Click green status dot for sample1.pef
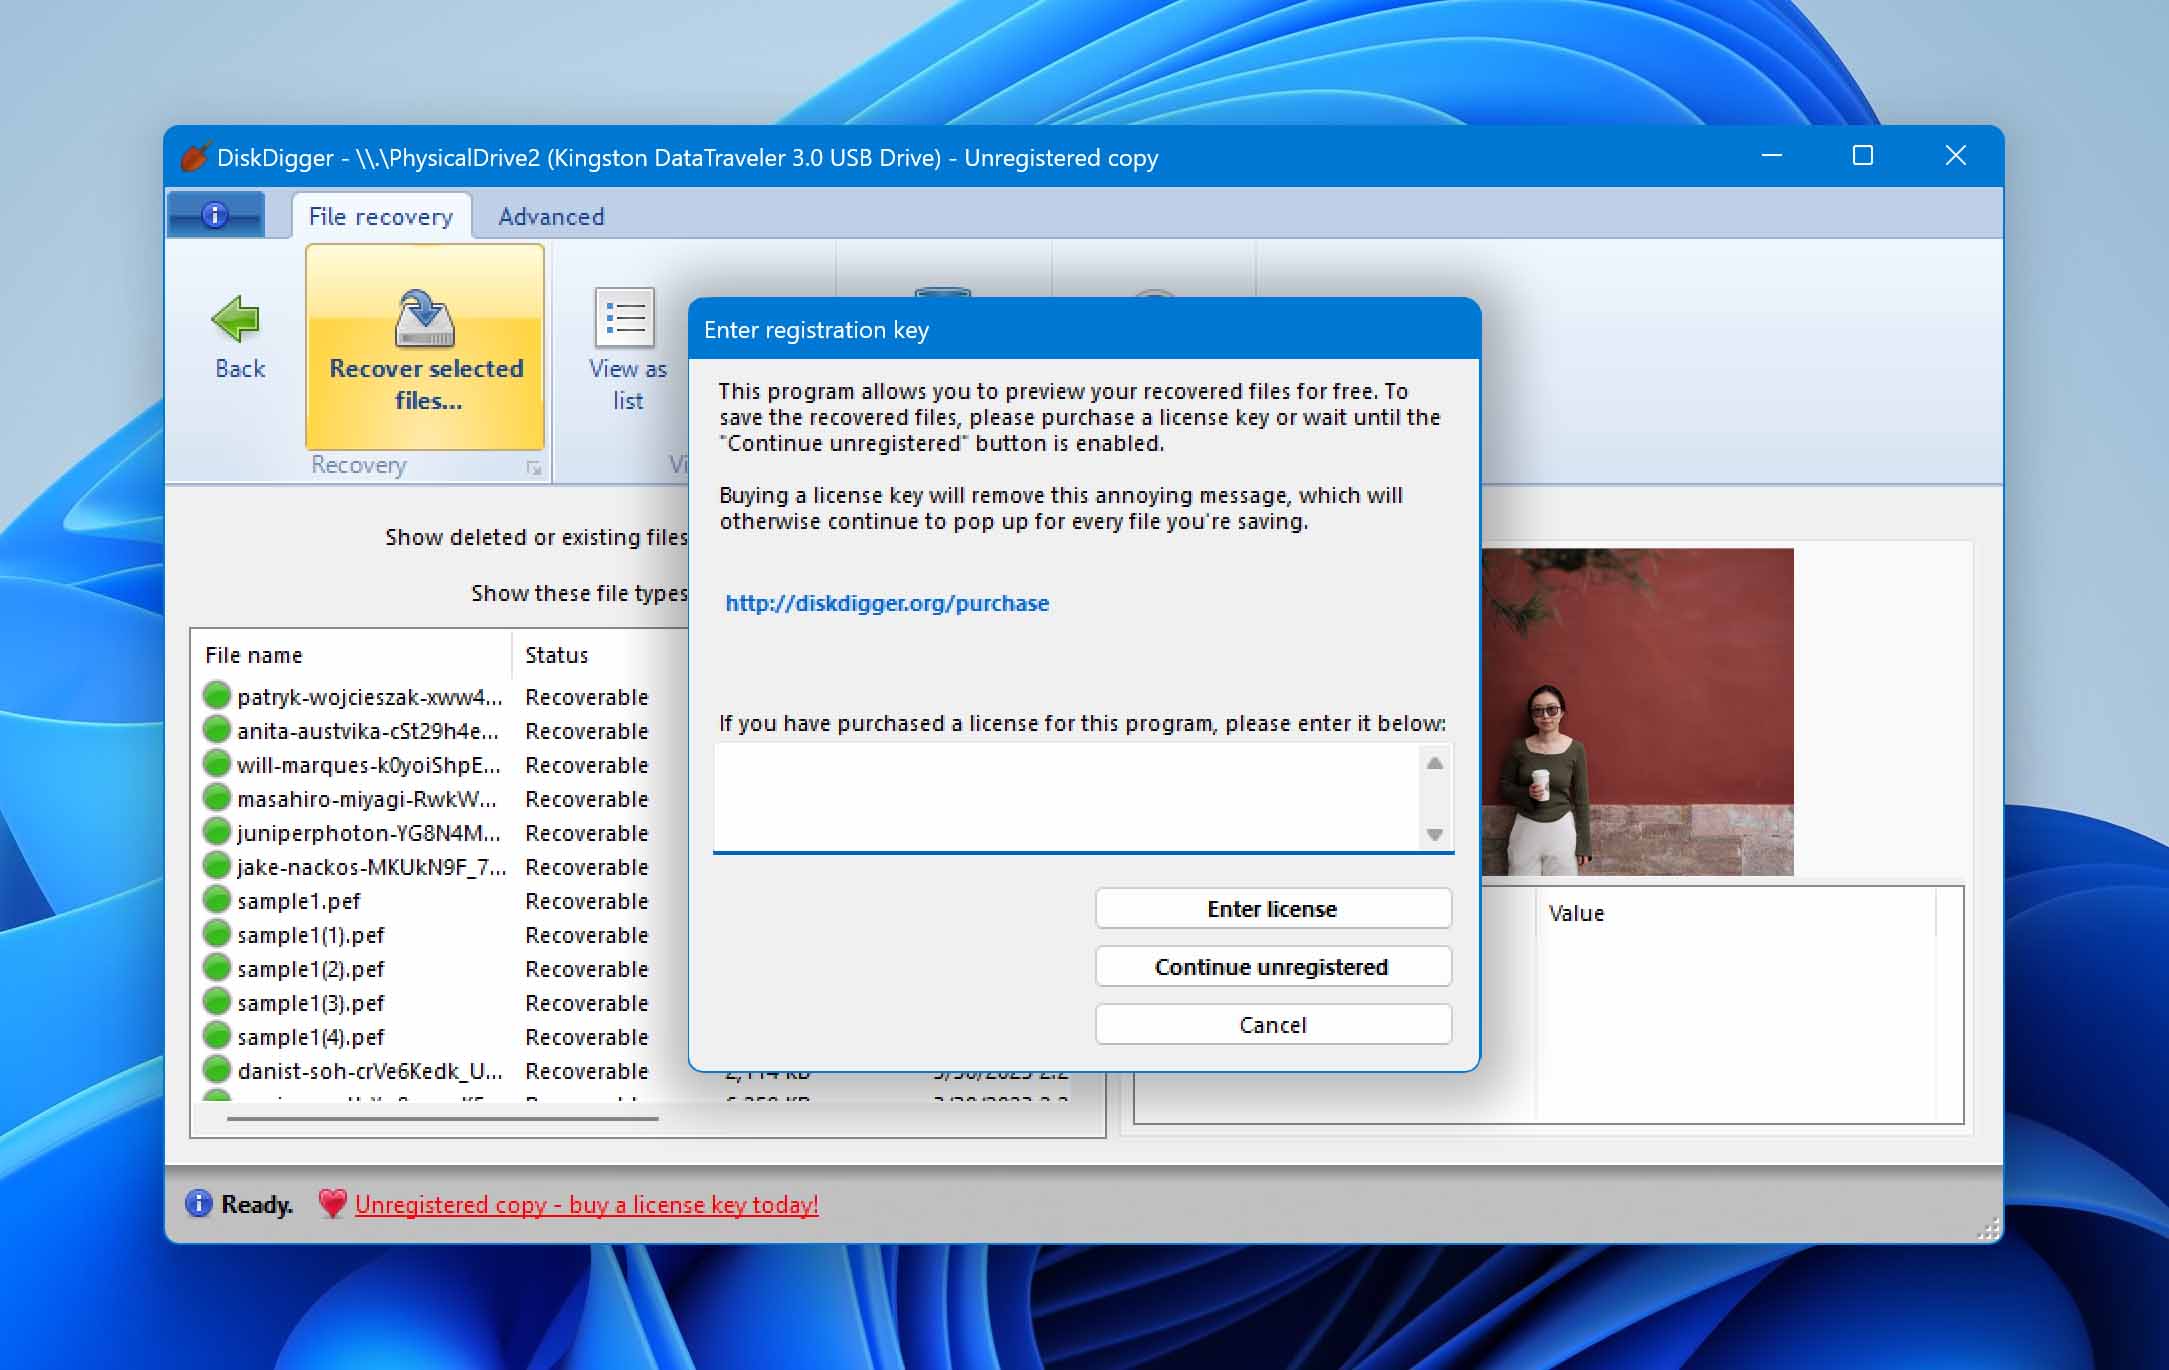 click(216, 899)
